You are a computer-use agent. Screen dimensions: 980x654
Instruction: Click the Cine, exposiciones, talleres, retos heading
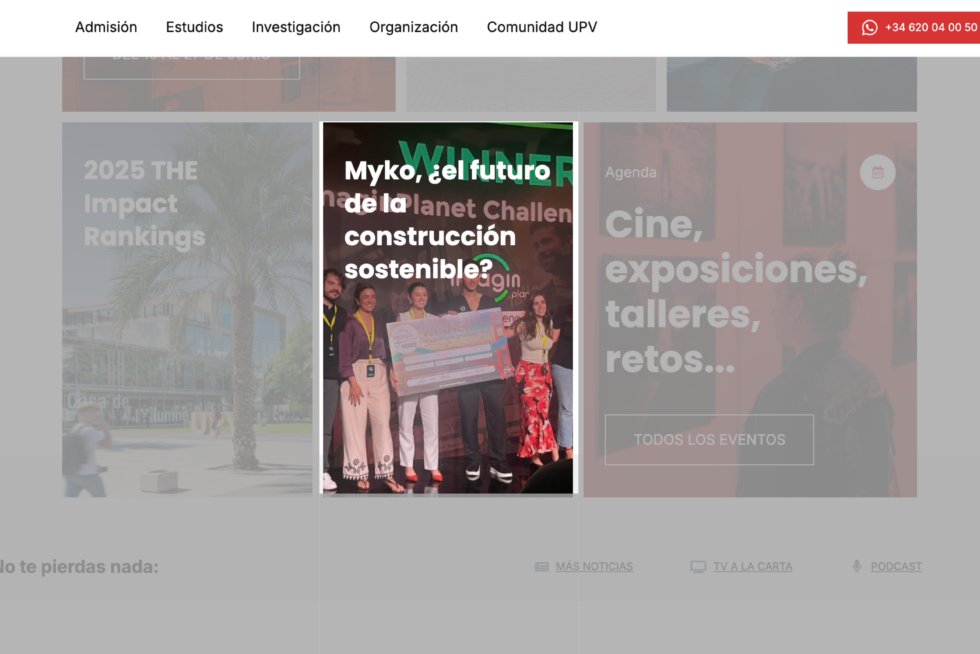point(735,291)
